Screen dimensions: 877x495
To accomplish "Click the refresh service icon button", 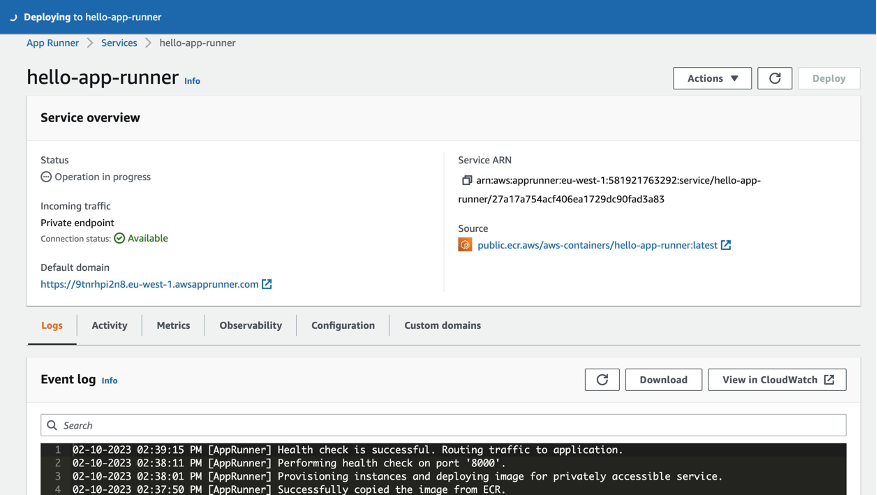I will click(775, 78).
